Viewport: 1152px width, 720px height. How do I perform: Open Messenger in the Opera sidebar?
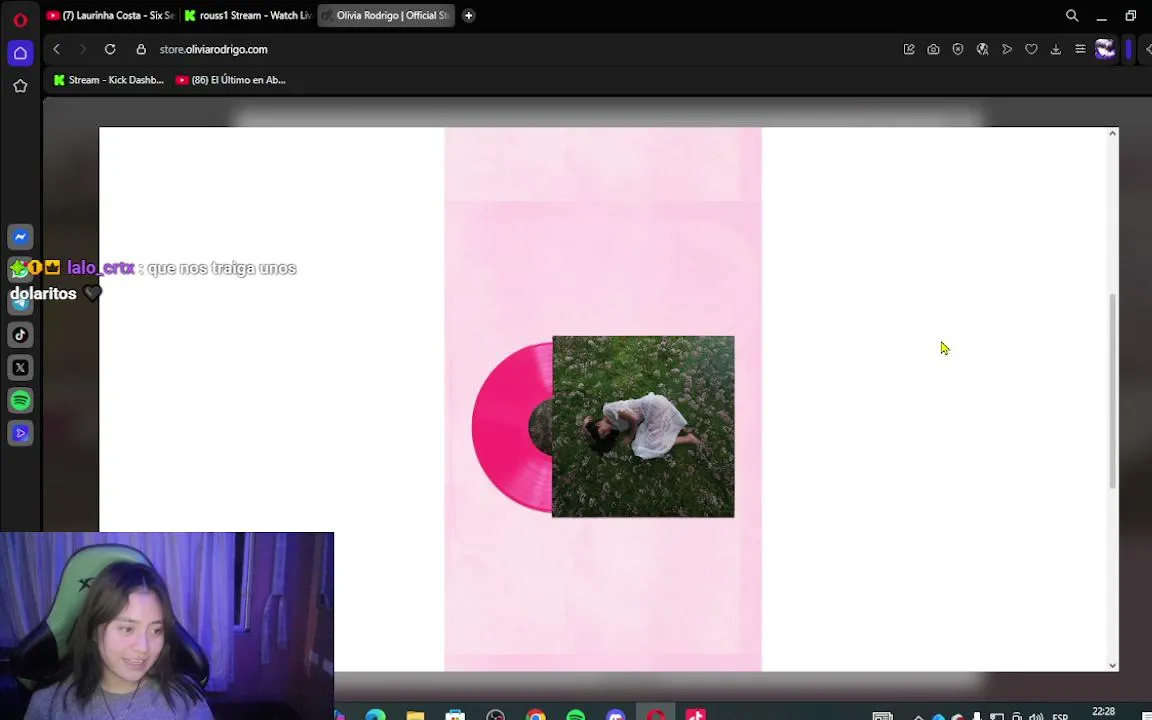pyautogui.click(x=21, y=237)
